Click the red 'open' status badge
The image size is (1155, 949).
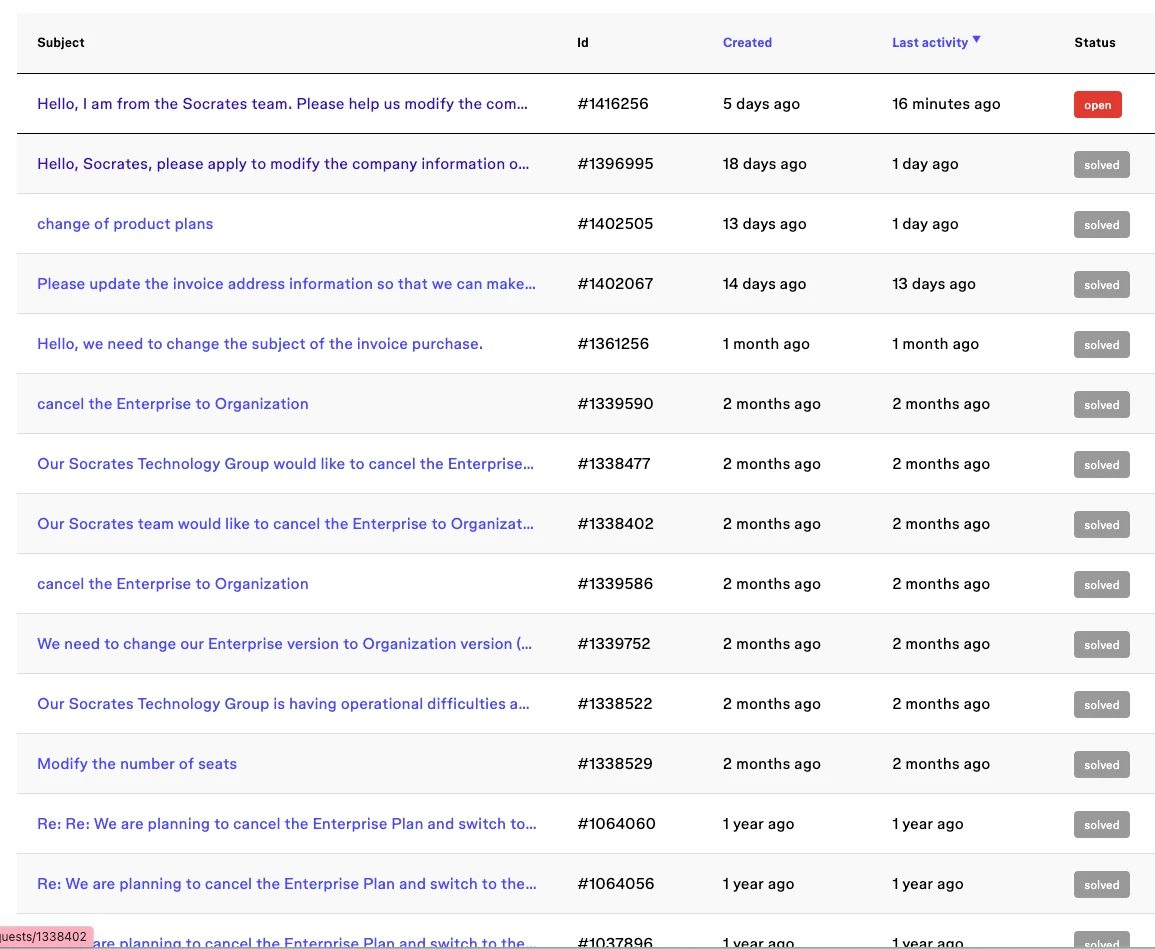click(x=1098, y=105)
